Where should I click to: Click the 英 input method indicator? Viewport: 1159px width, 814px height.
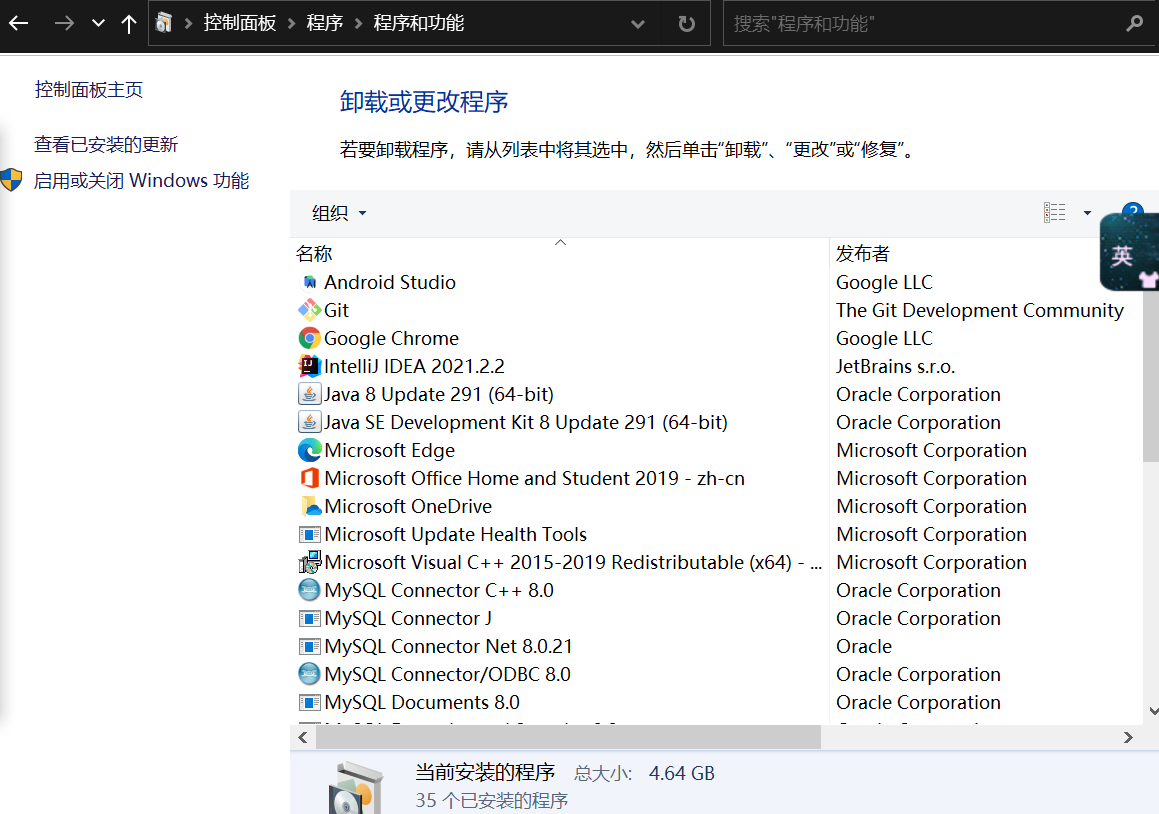[1122, 255]
